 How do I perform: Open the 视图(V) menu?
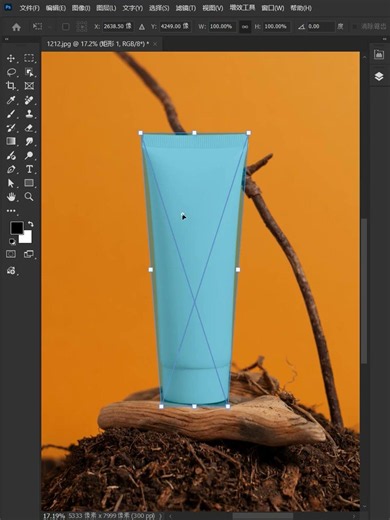tap(213, 8)
